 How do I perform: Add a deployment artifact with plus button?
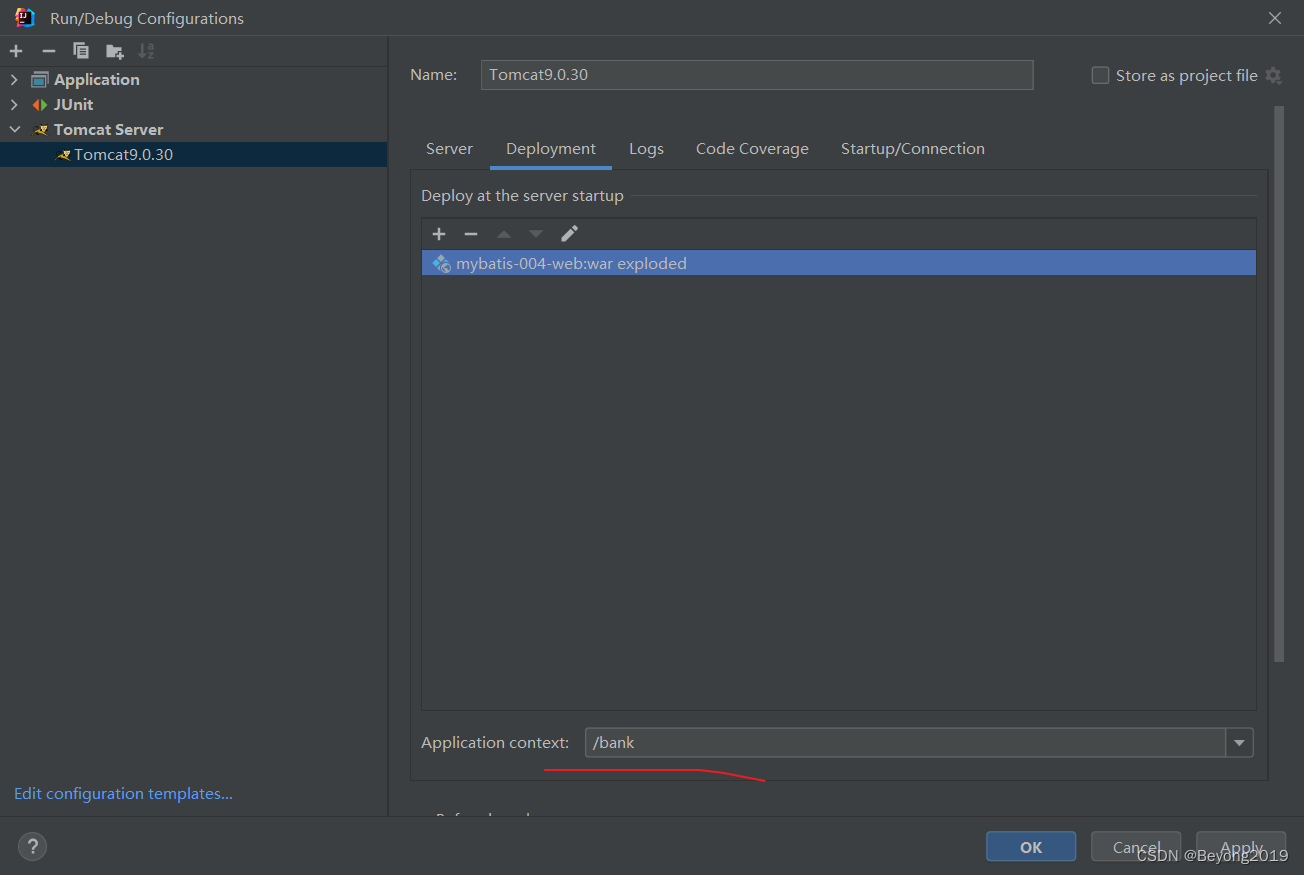[x=439, y=234]
